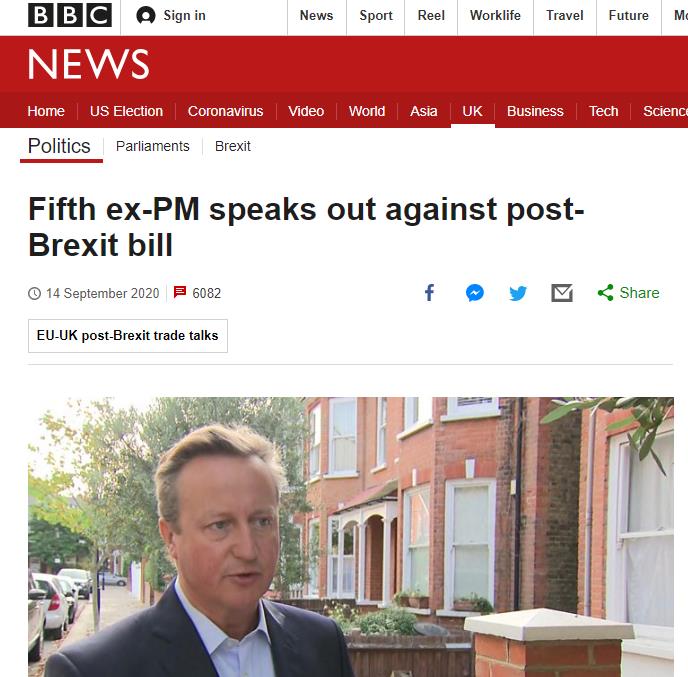
Task: Share via Facebook Messenger icon
Action: pos(475,293)
